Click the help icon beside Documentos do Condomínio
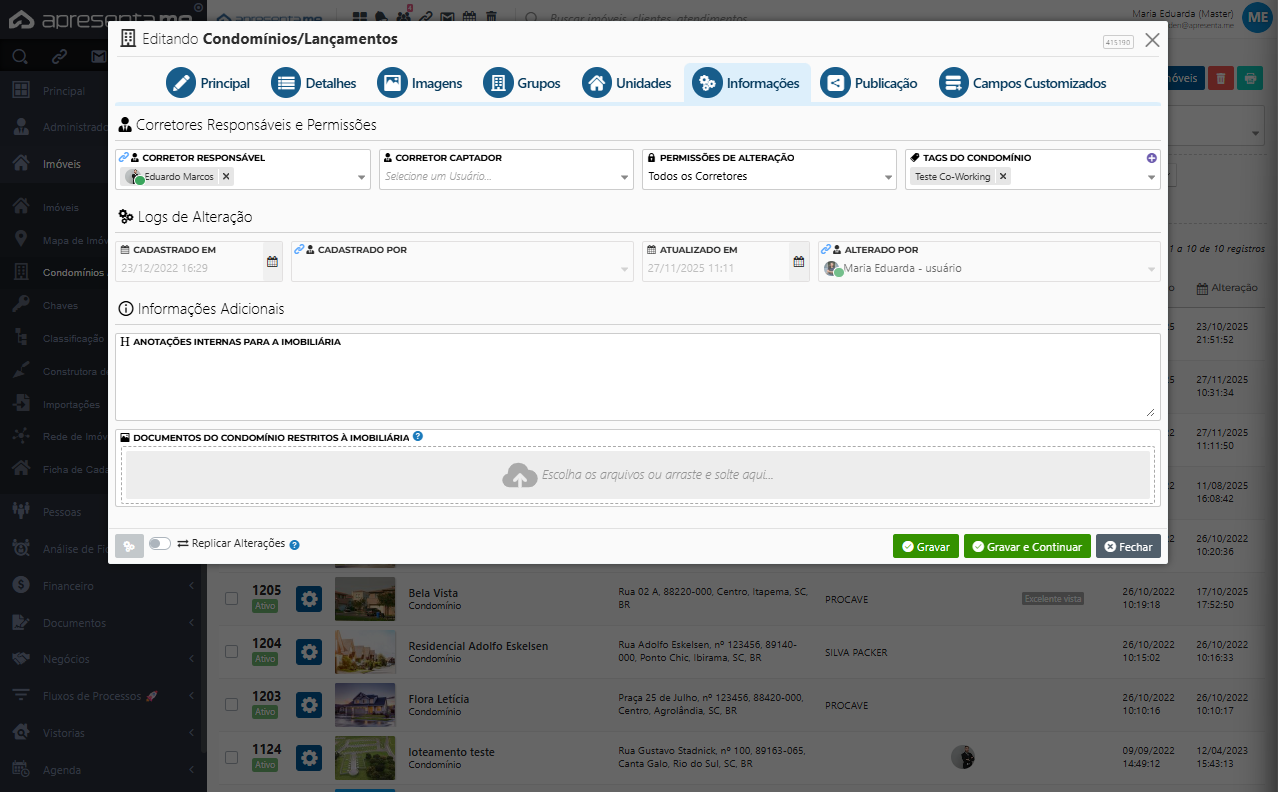 coord(418,437)
